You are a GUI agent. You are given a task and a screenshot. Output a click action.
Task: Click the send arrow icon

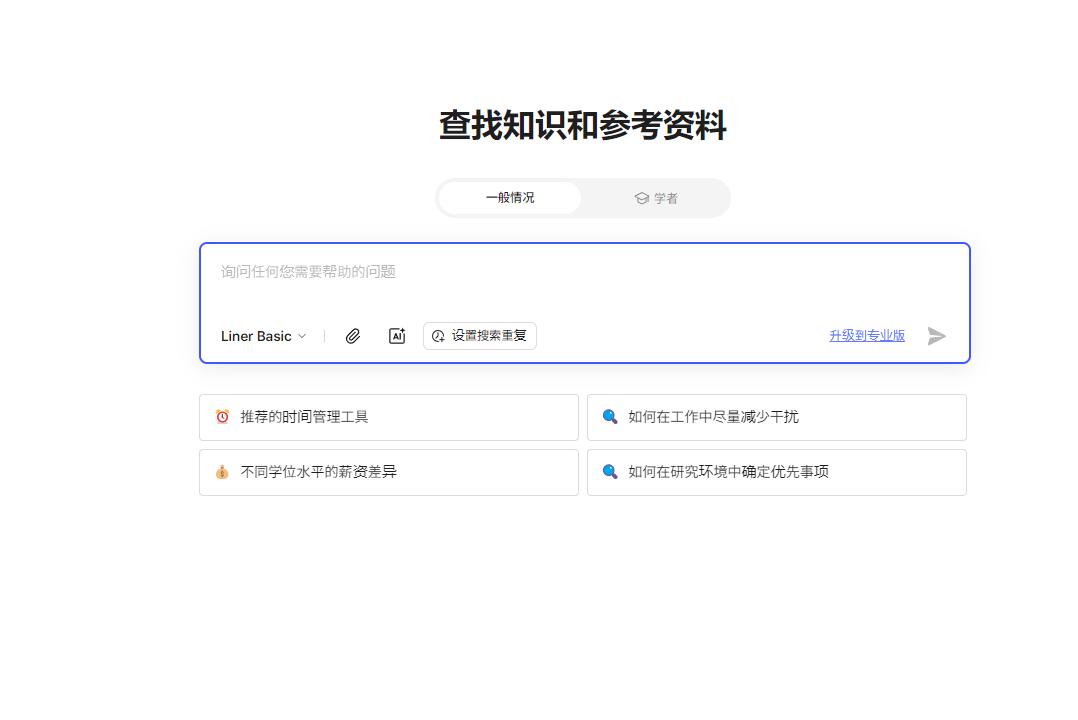[x=937, y=336]
